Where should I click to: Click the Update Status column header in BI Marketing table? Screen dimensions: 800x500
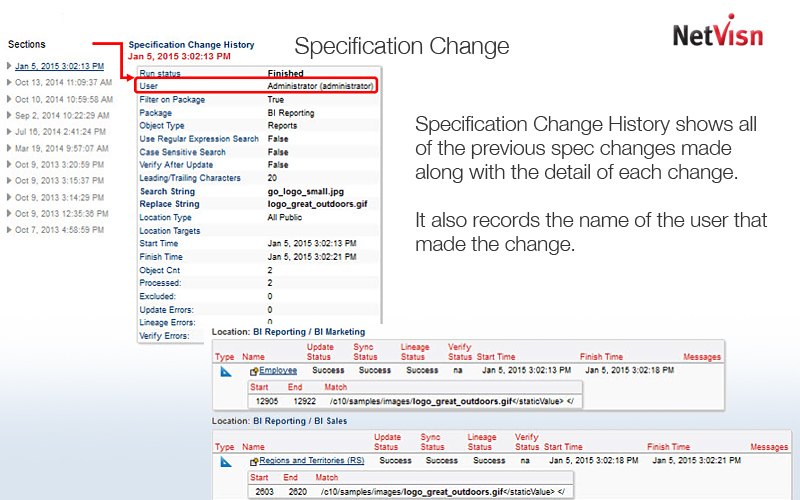click(319, 352)
